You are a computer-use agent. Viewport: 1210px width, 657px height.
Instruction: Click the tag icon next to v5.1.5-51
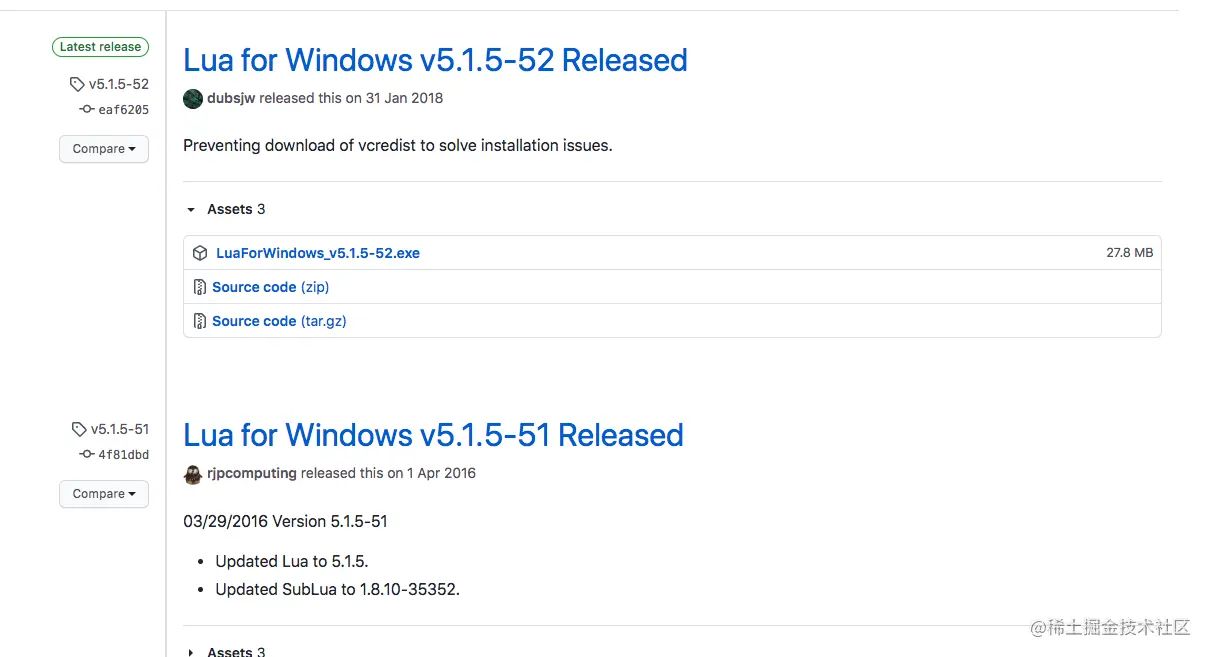click(79, 429)
